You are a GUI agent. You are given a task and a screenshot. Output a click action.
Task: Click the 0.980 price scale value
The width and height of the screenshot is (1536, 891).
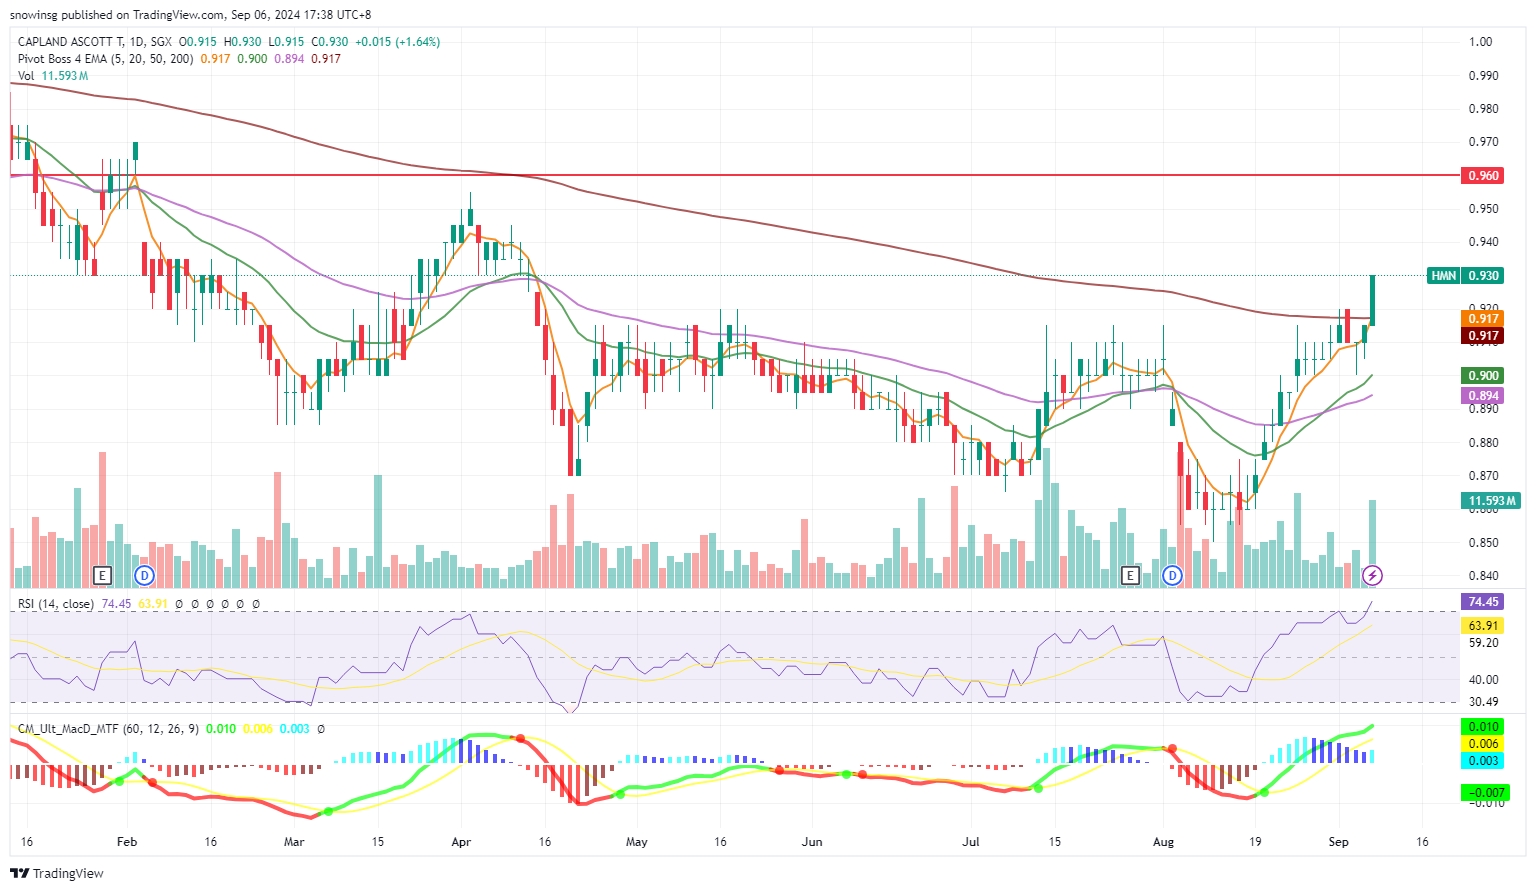(x=1483, y=109)
